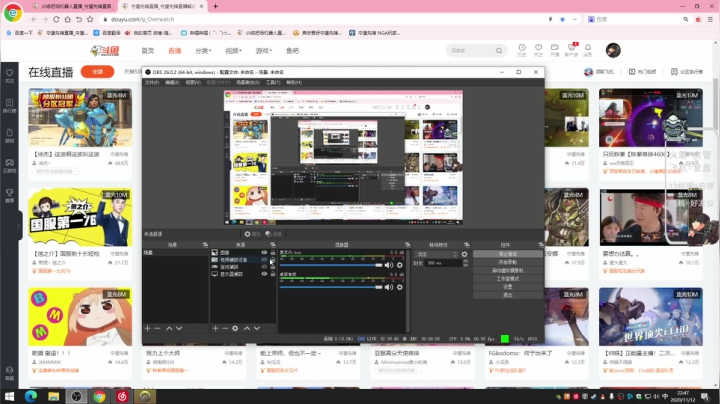Open the transition type dropdown

pos(436,254)
